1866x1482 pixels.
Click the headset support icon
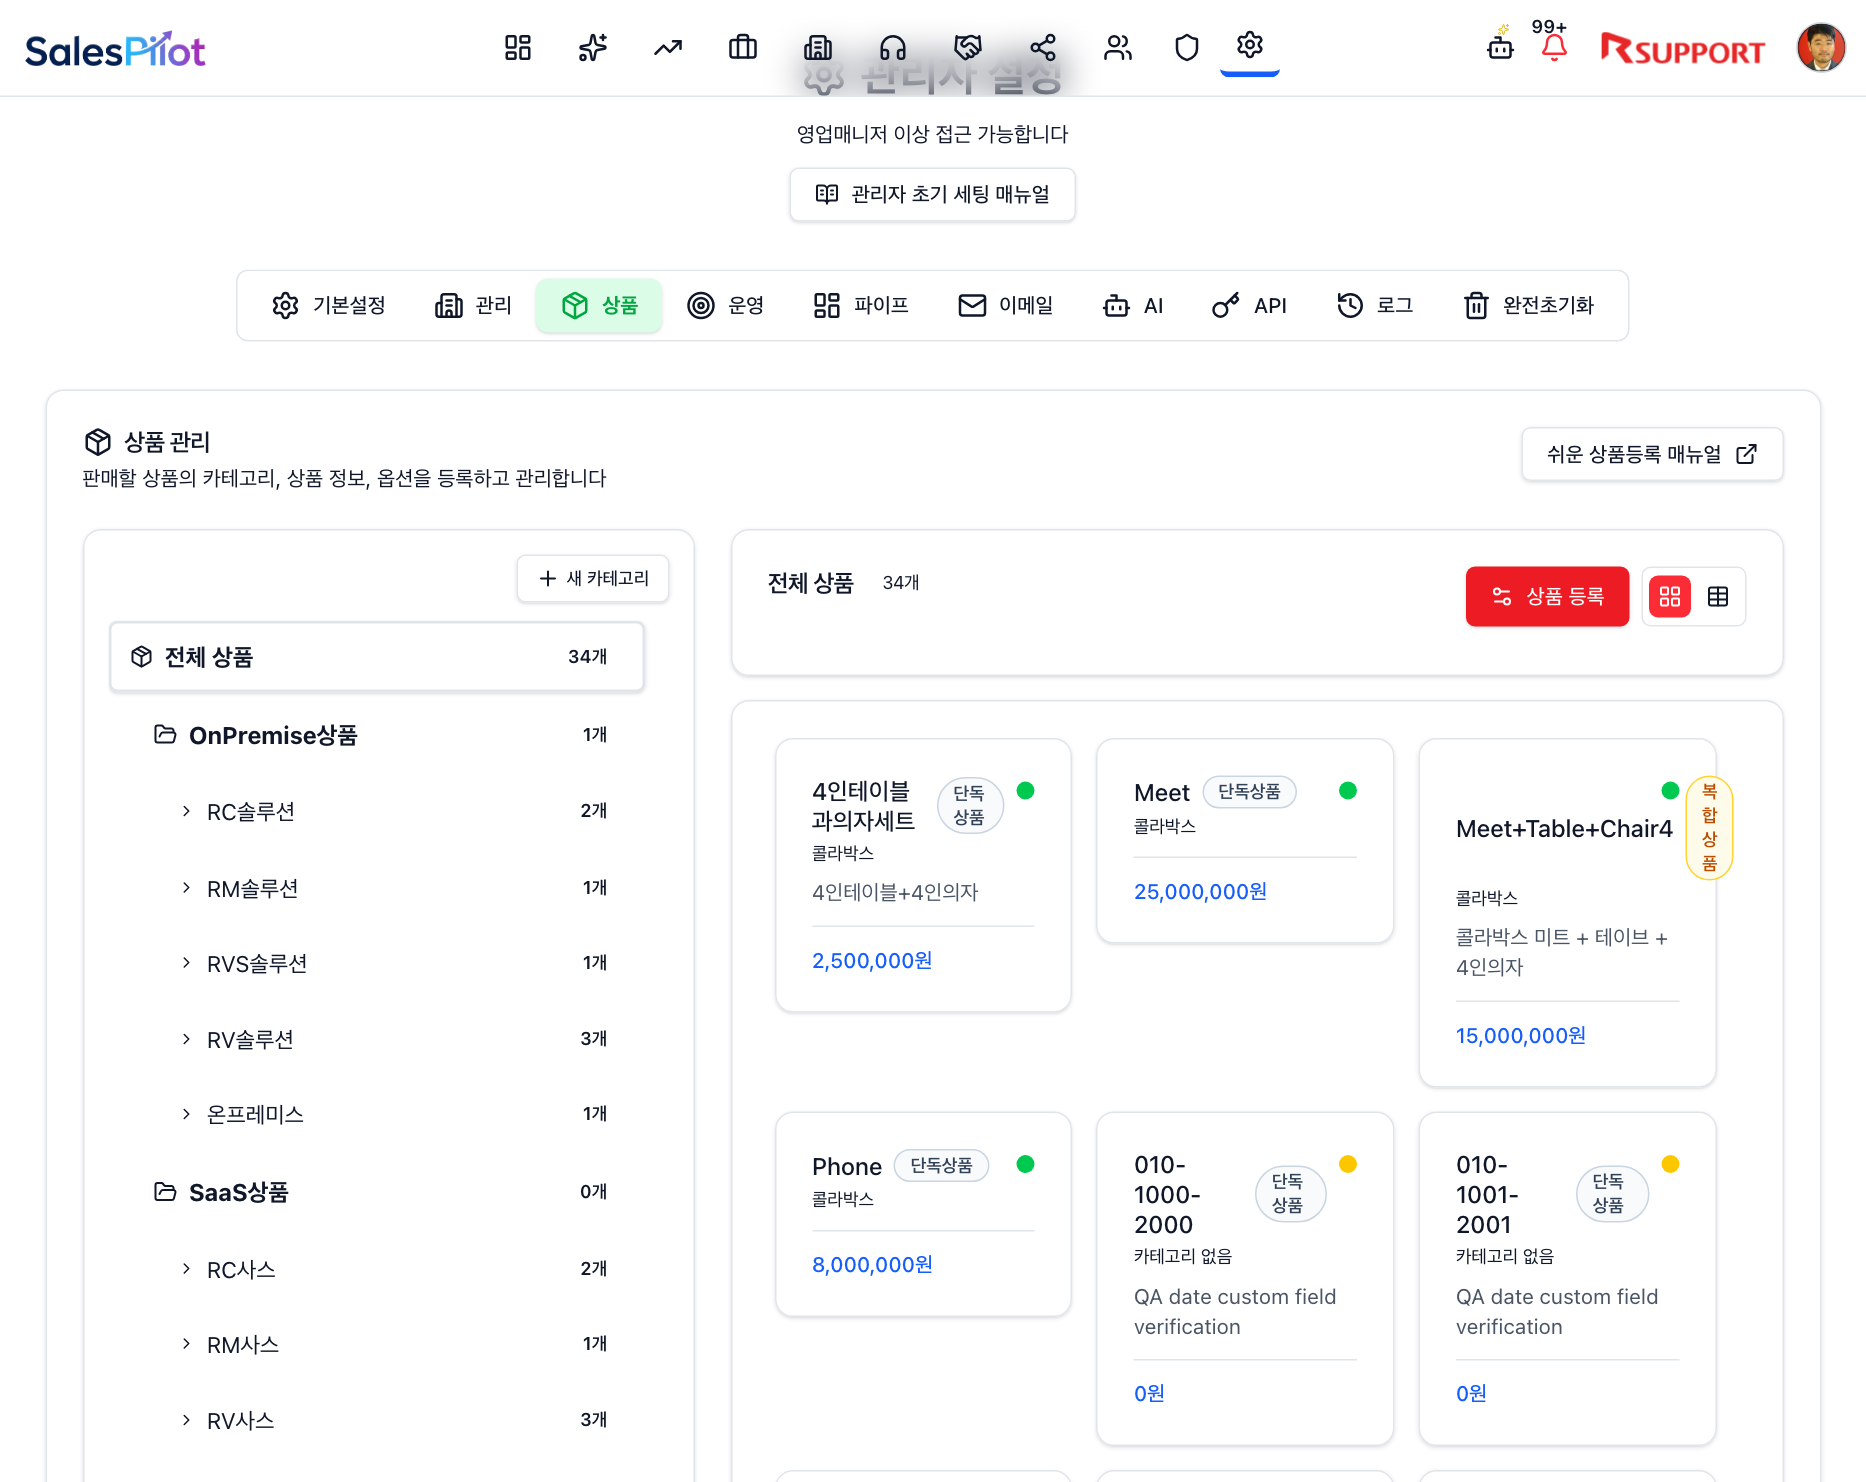(893, 47)
